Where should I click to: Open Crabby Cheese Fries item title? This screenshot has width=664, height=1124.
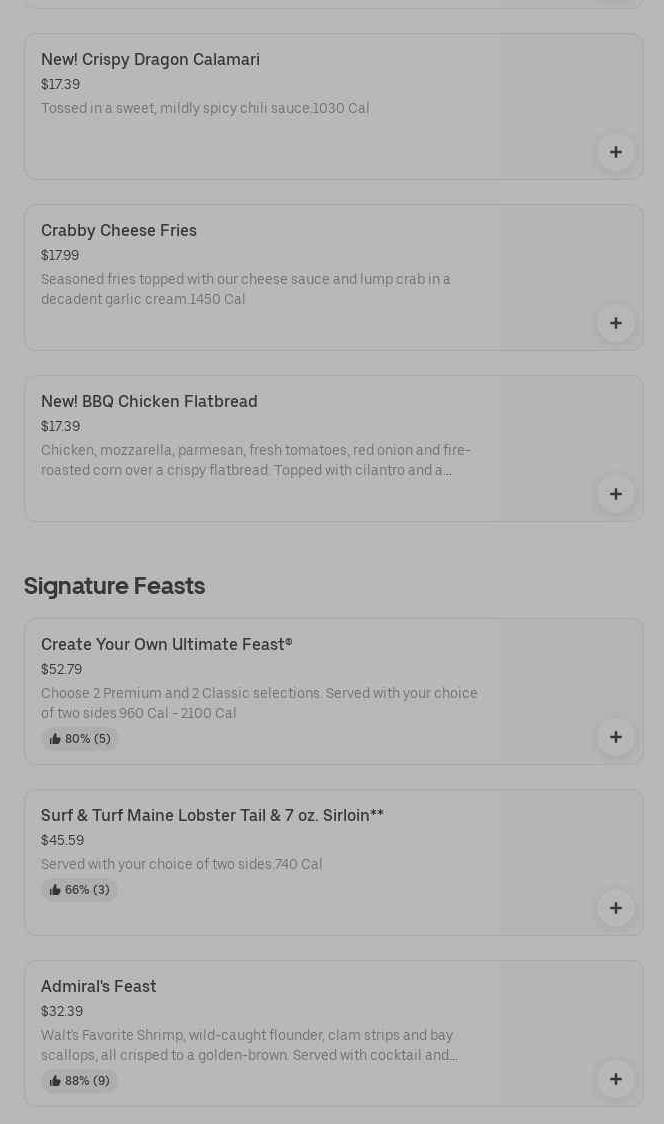click(x=119, y=231)
